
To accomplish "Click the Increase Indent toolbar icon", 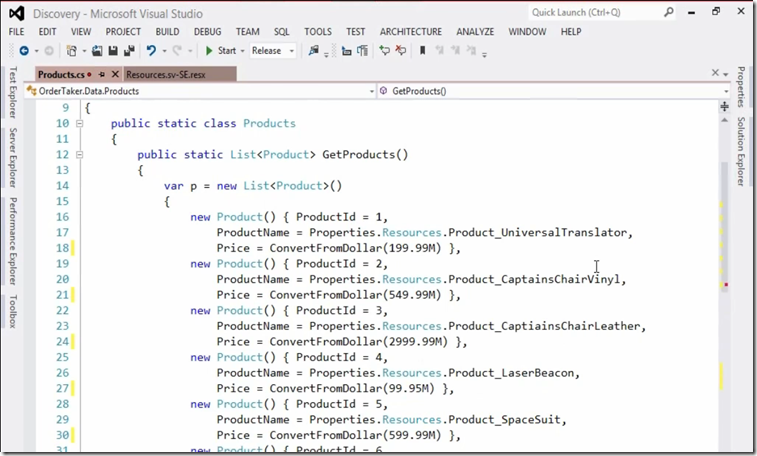I will 363,51.
